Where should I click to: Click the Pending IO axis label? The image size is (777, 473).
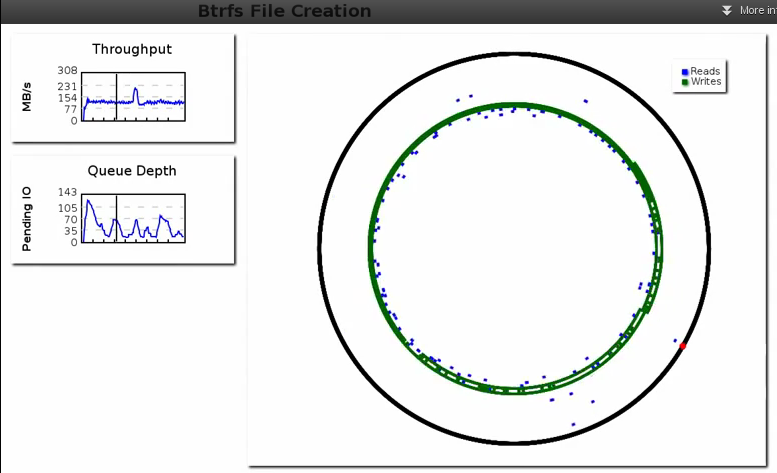point(26,218)
